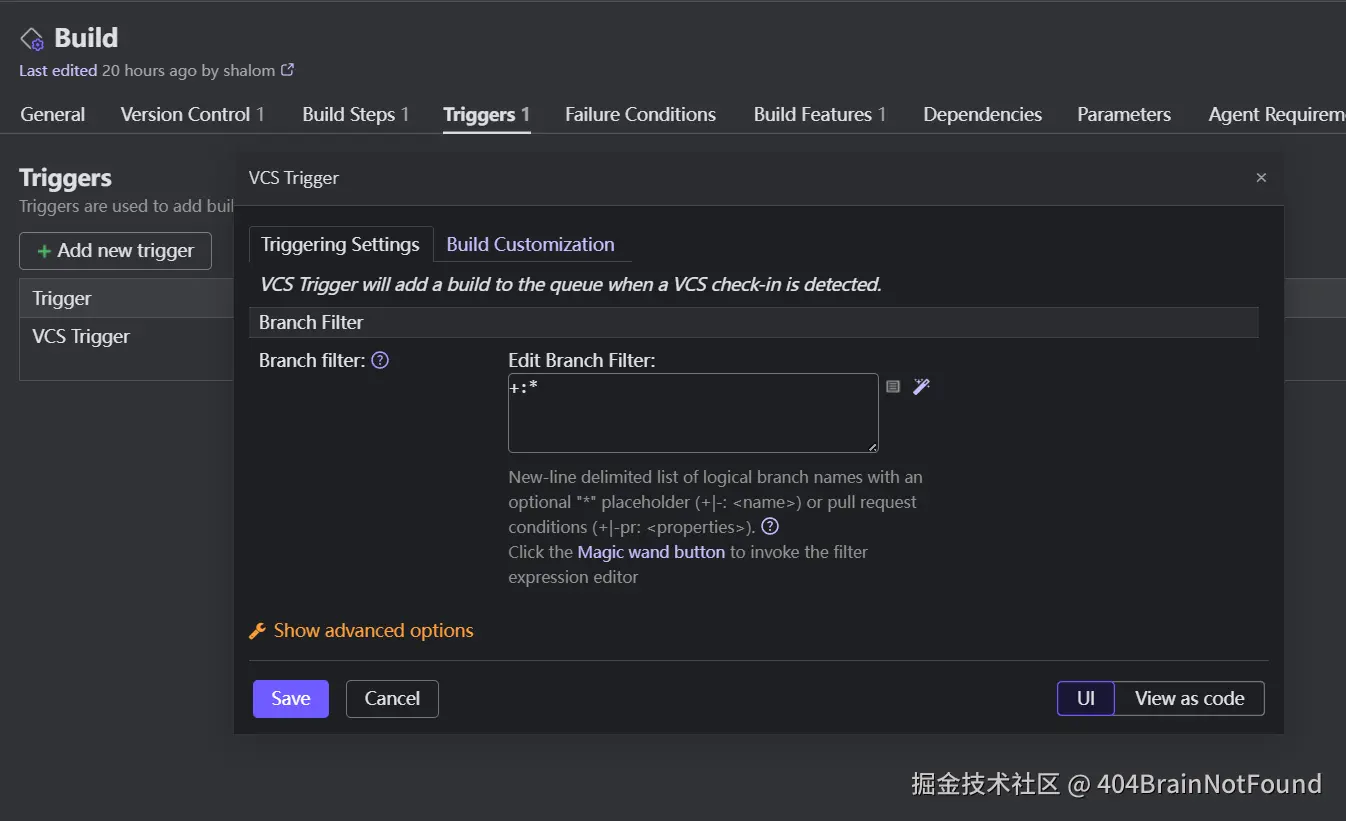
Task: Click the Magic wand button link
Action: point(651,552)
